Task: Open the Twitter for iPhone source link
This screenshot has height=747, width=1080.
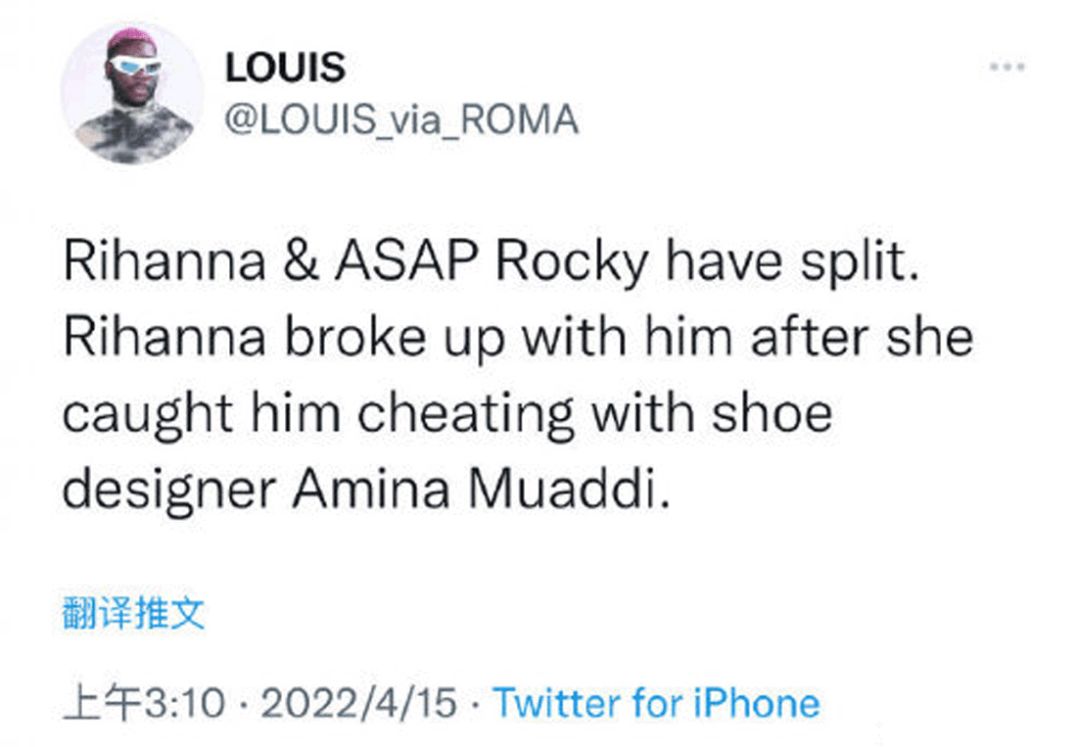Action: (657, 703)
